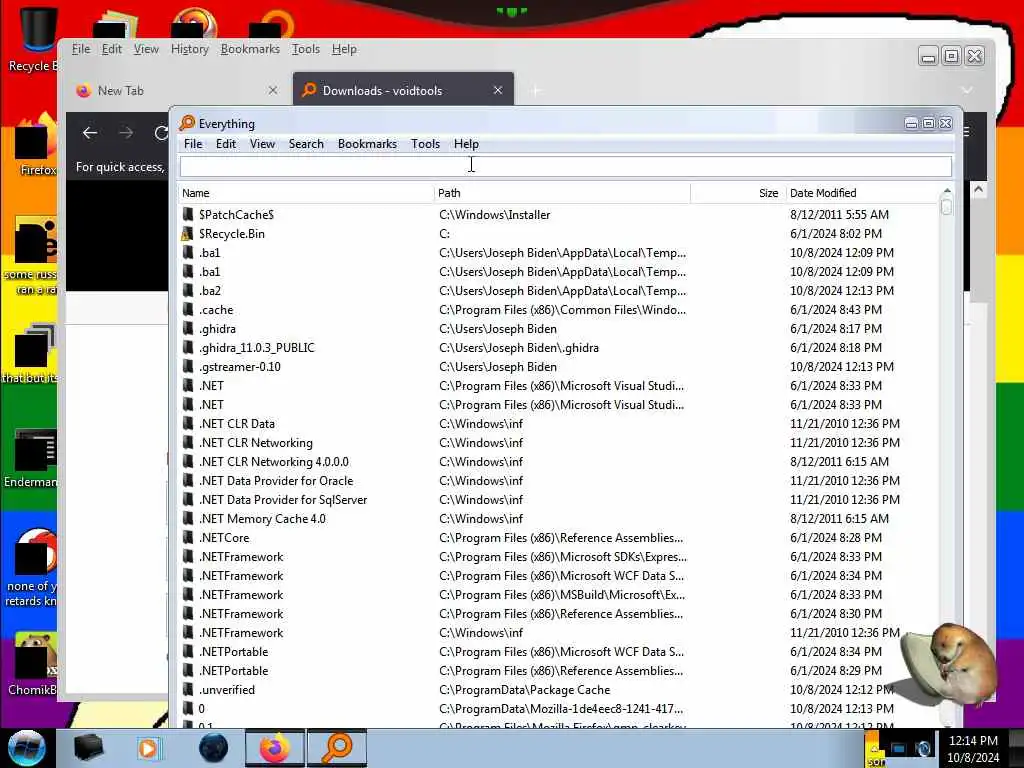Select the .NET Data Provider for Oracle icon
This screenshot has height=768, width=1024.
click(x=188, y=480)
